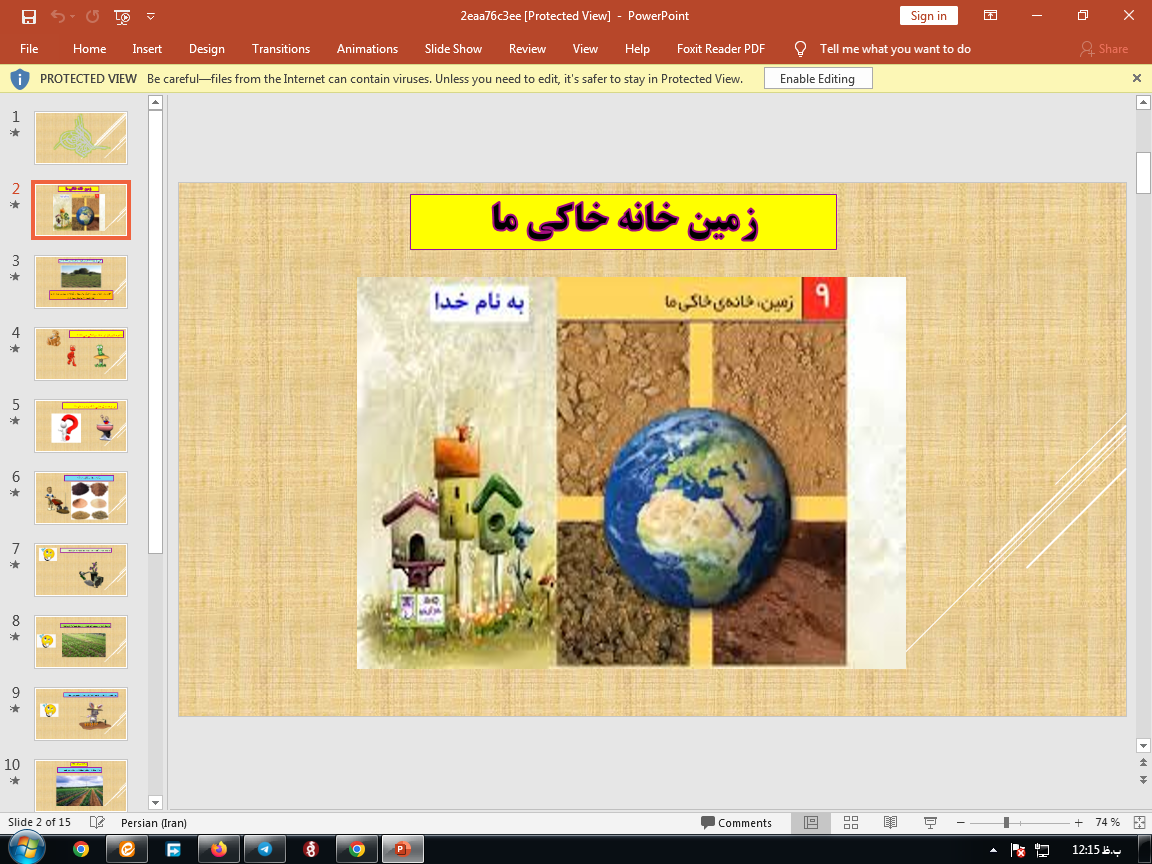Click Enable Editing to exit Protected View
This screenshot has height=864, width=1152.
[817, 77]
